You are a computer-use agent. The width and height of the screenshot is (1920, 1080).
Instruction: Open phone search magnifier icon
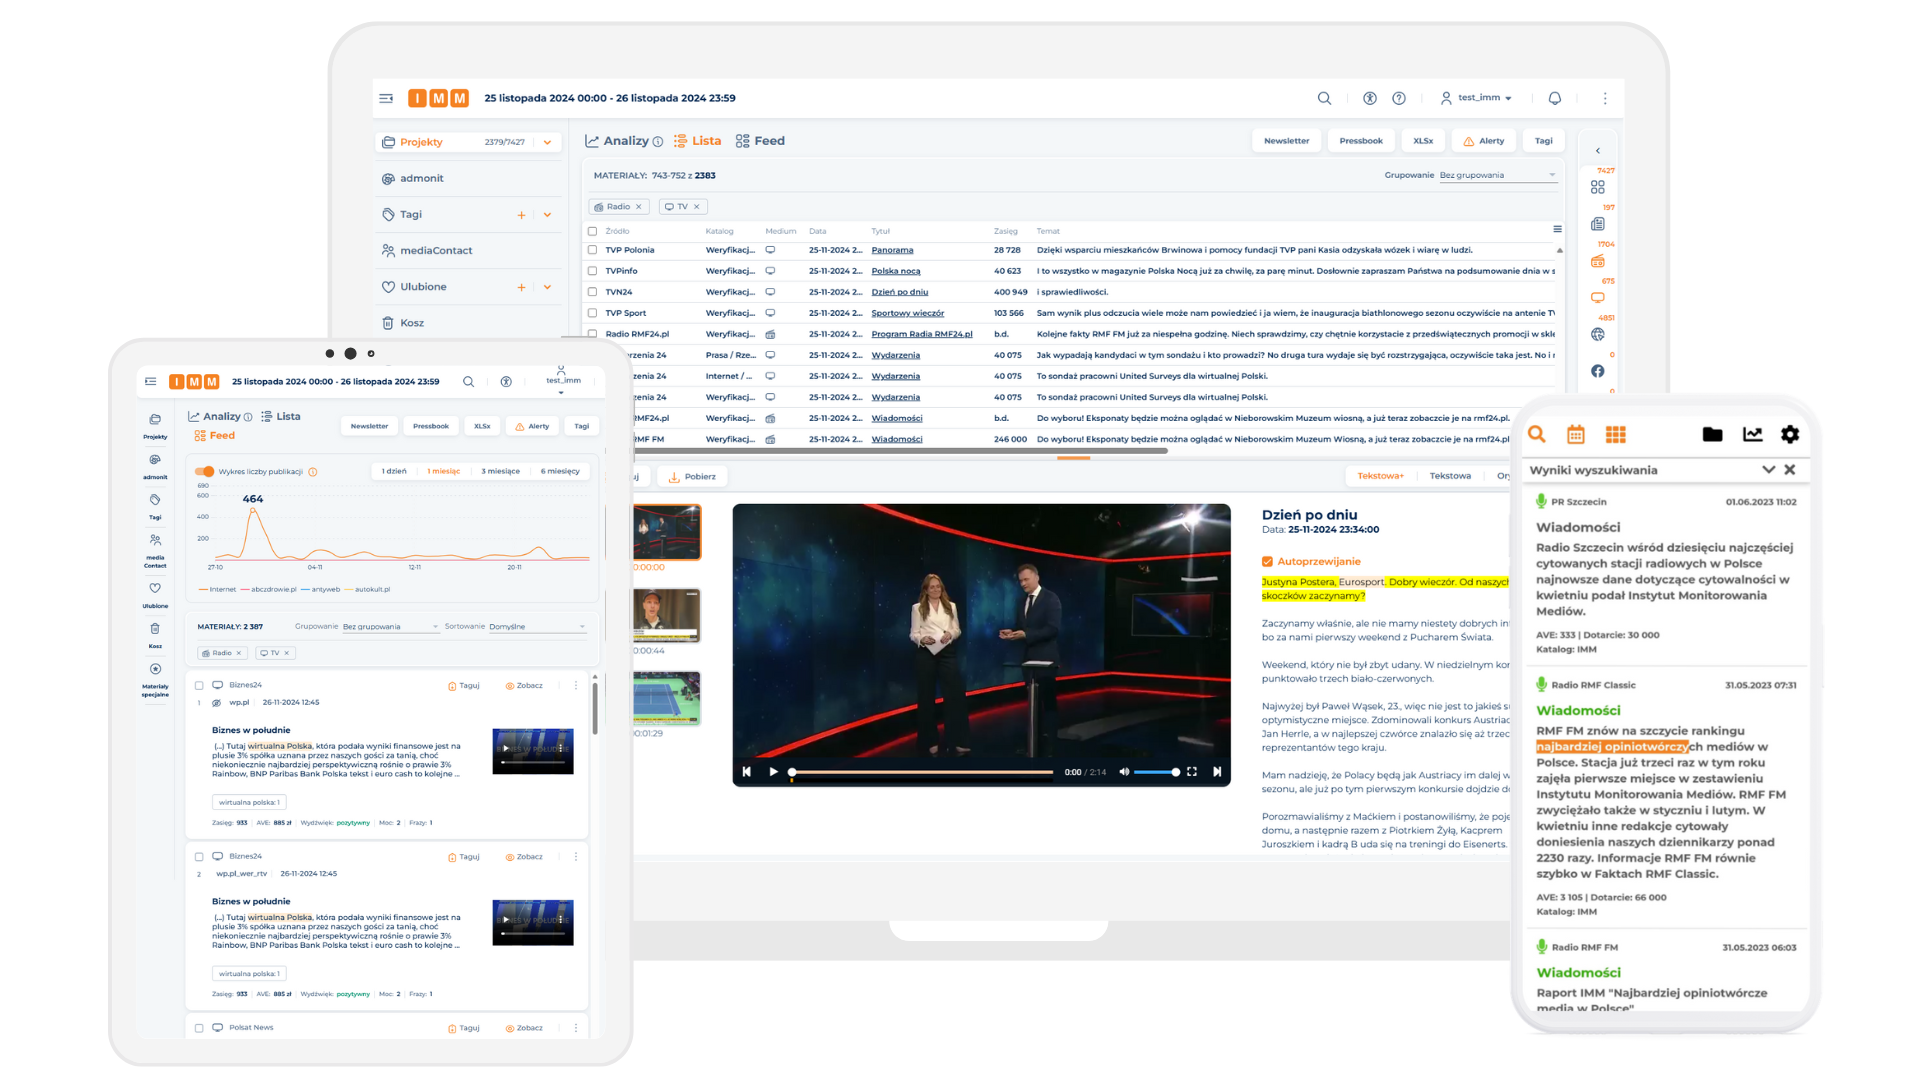click(1537, 434)
